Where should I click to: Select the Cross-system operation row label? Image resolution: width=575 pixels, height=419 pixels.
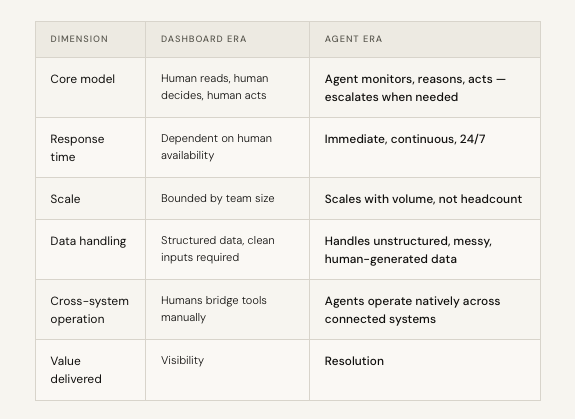[x=89, y=310]
